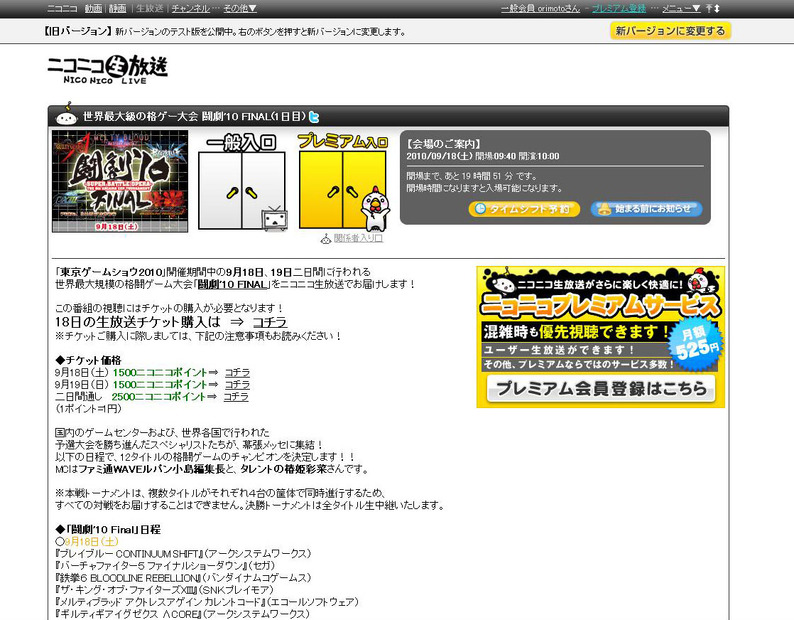This screenshot has height=620, width=794.
Task: Click the Twitter bird icon beside the title
Action: [314, 117]
